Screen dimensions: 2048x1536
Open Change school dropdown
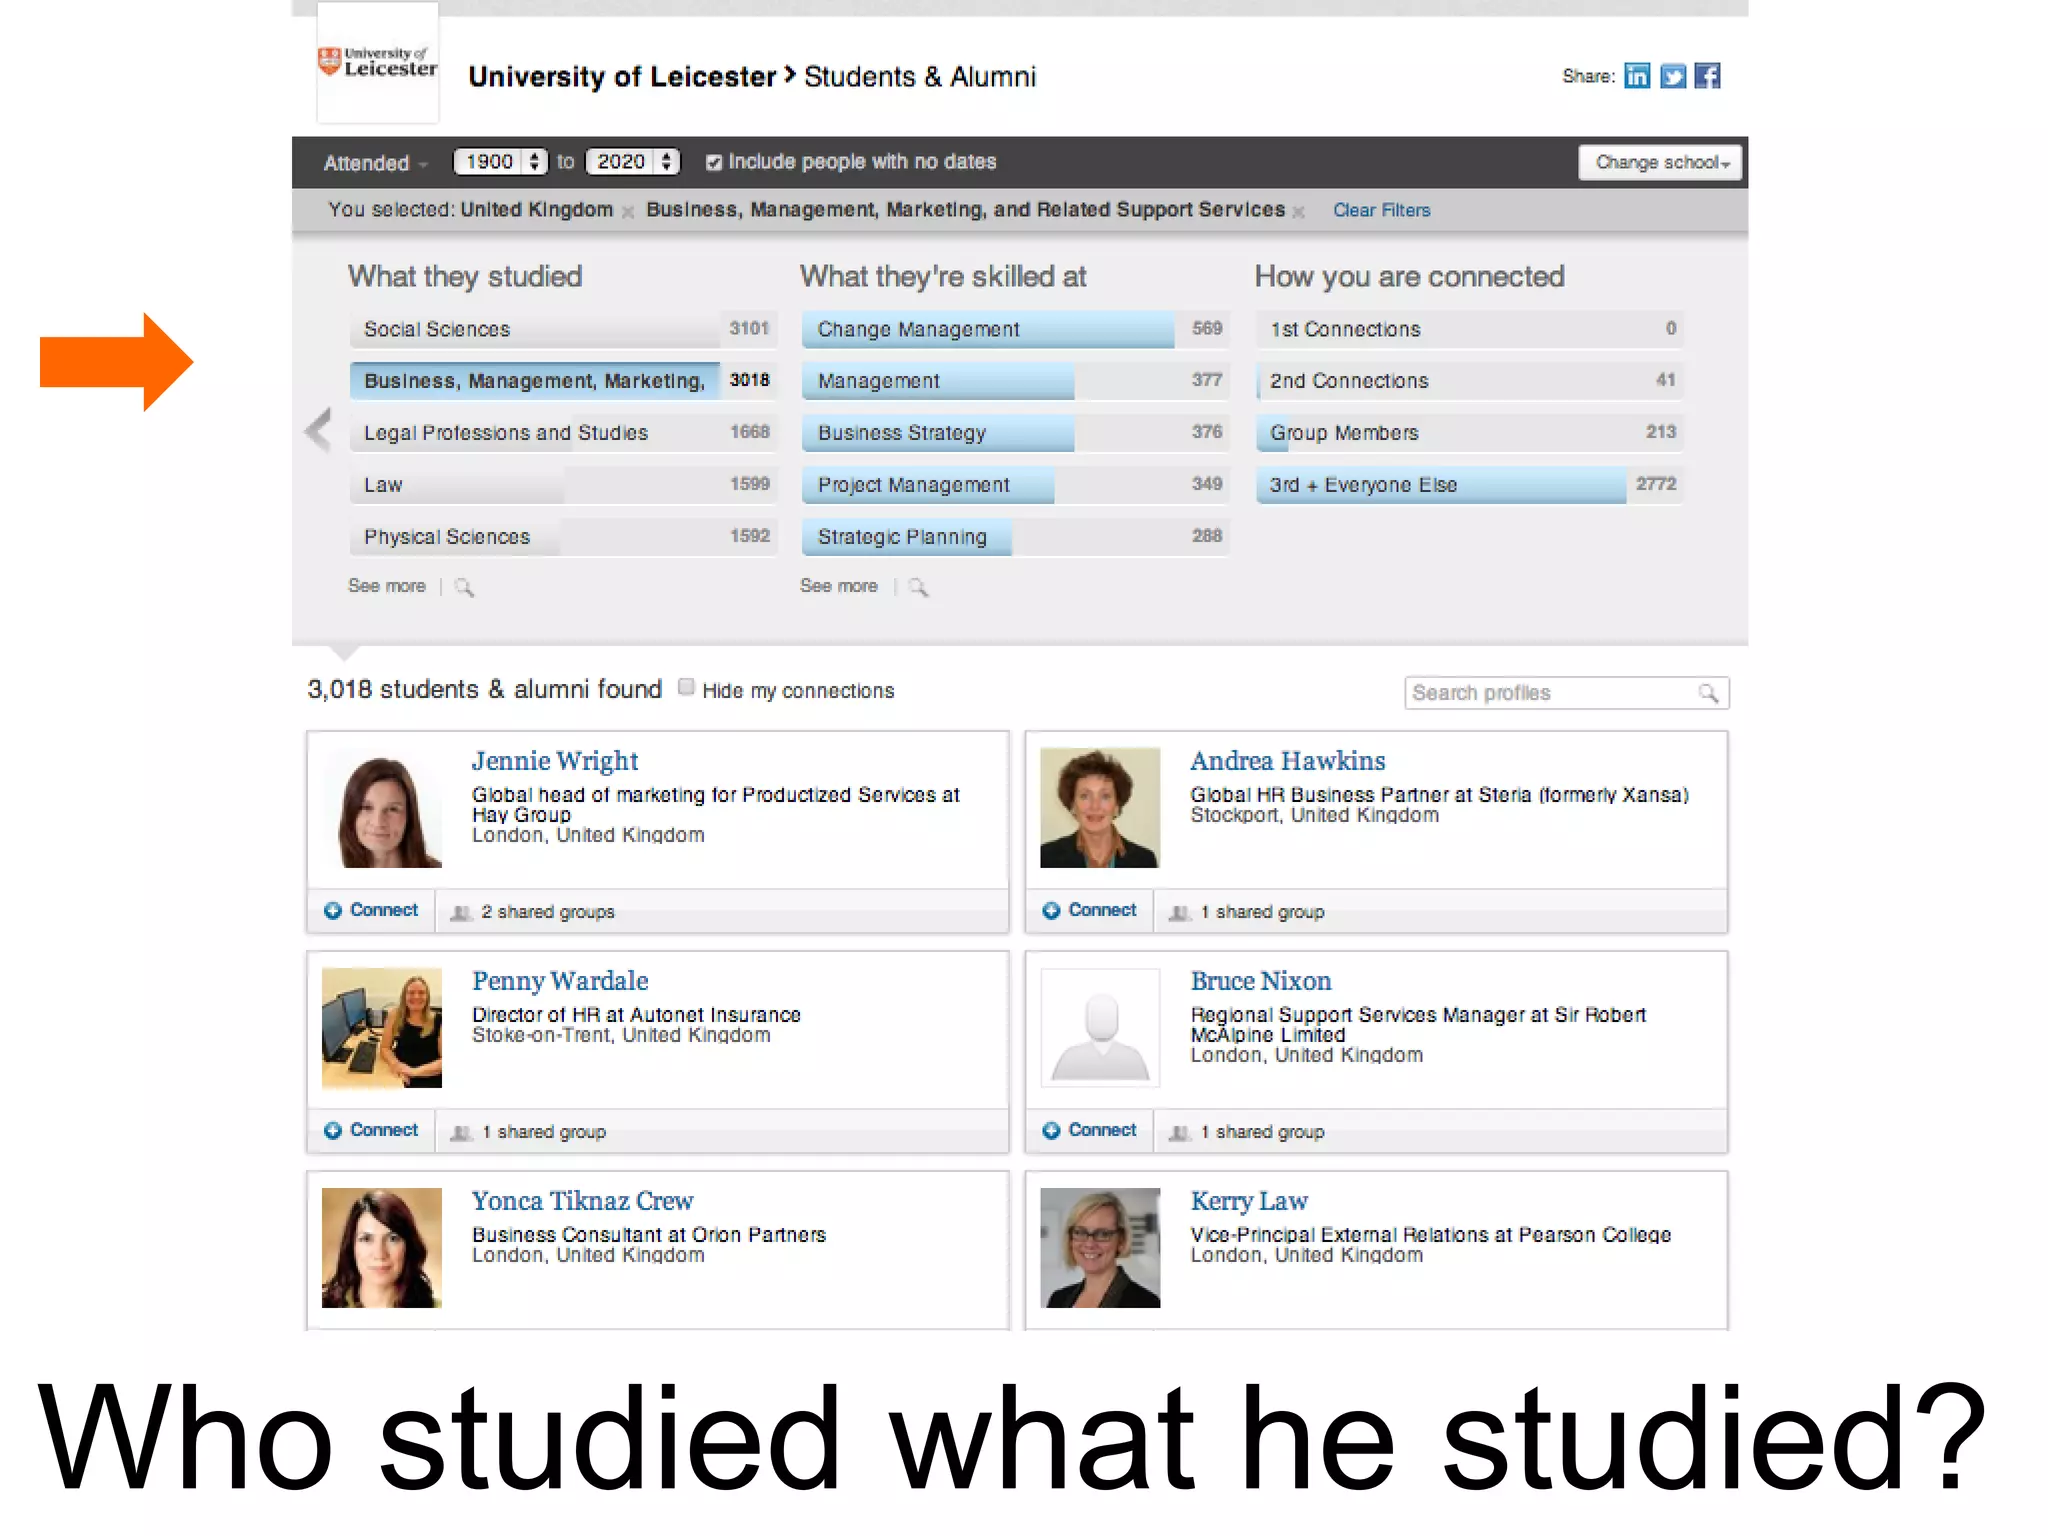pyautogui.click(x=1660, y=162)
